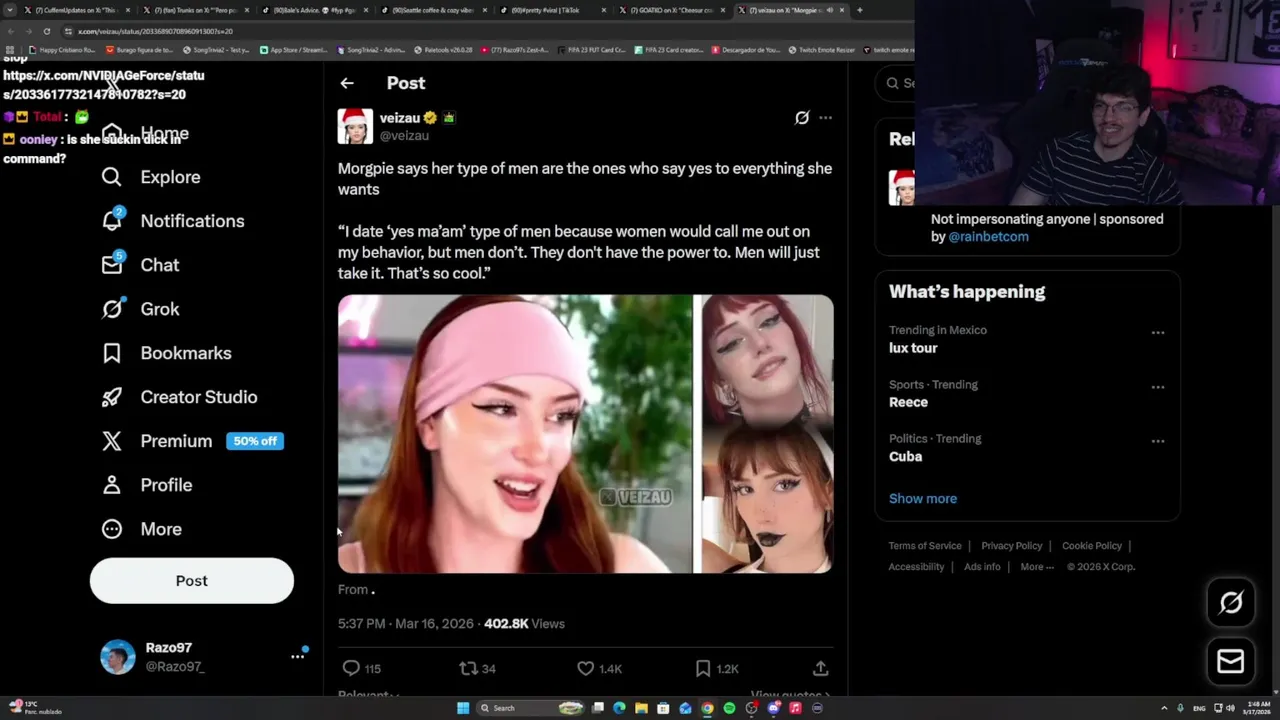Click the browser address bar URL
The image size is (1280, 720).
coord(155,31)
